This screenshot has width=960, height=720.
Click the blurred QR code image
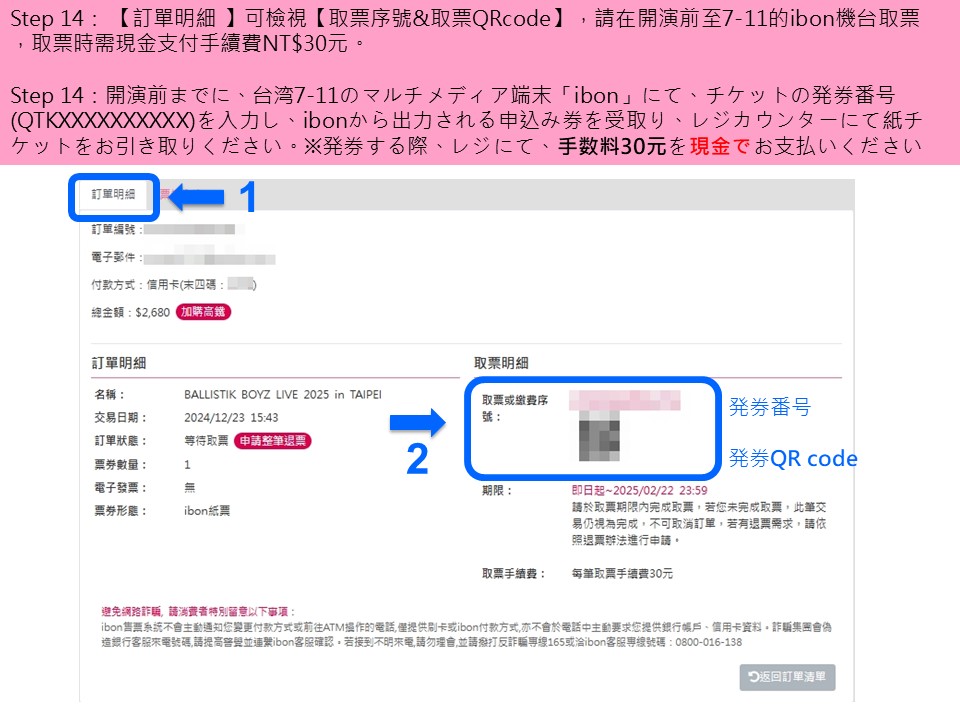pos(599,437)
